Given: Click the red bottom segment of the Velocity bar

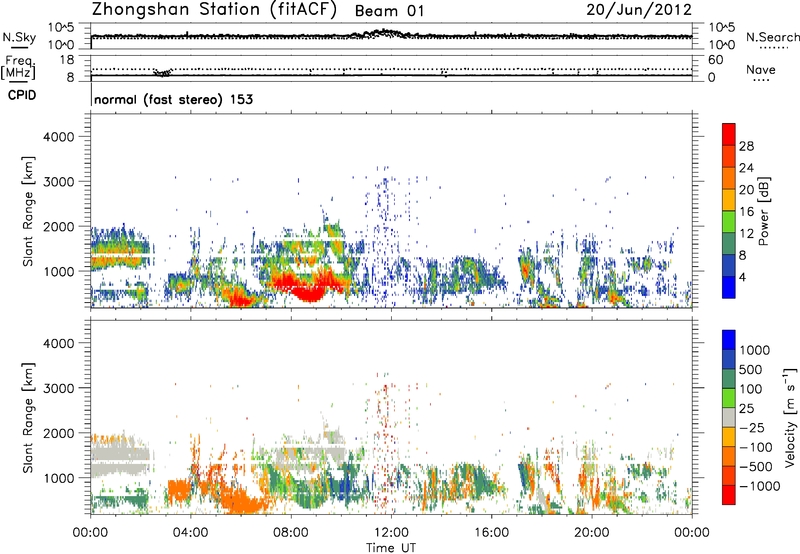Looking at the screenshot, I should [729, 495].
